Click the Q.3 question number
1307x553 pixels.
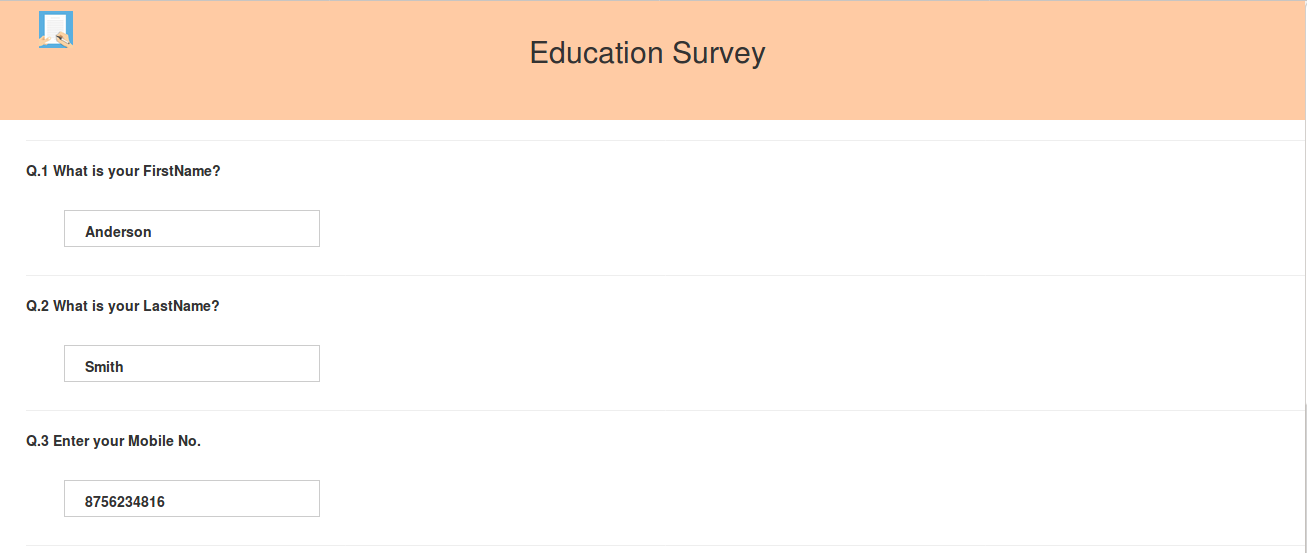click(x=37, y=441)
